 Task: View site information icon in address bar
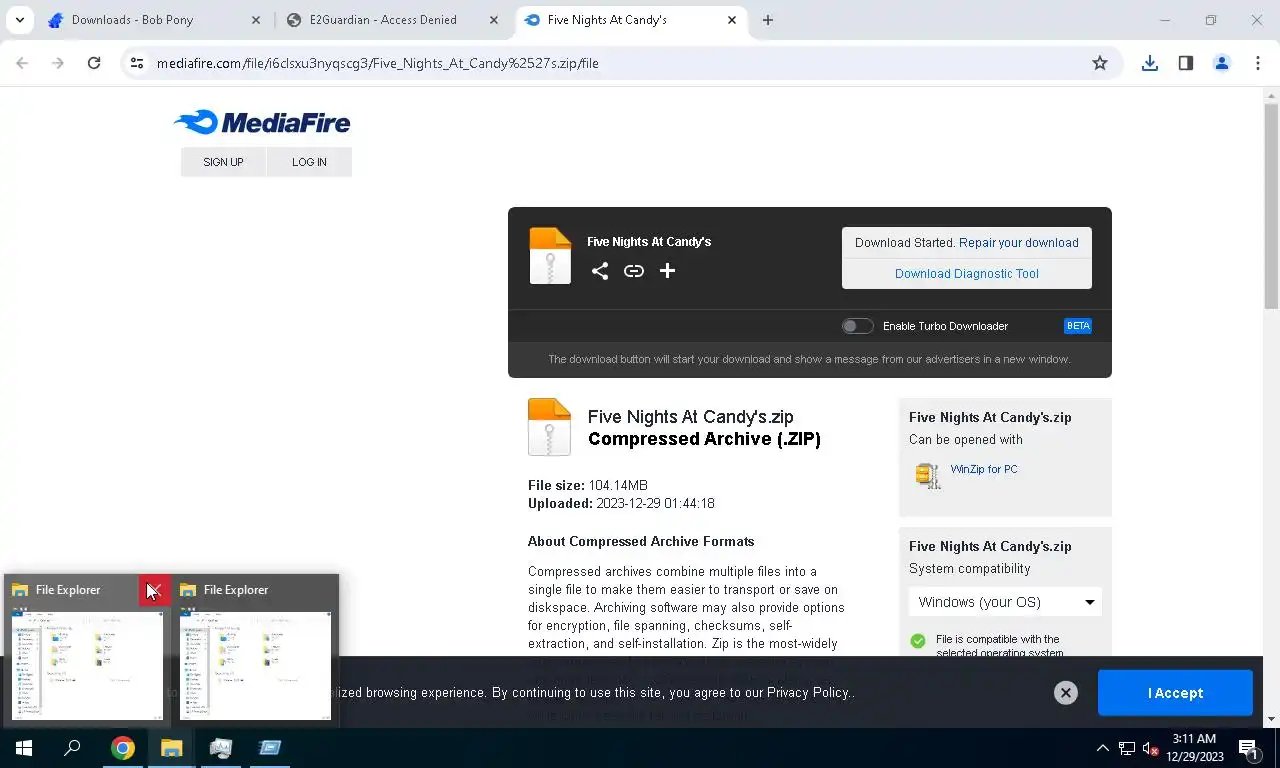point(137,63)
